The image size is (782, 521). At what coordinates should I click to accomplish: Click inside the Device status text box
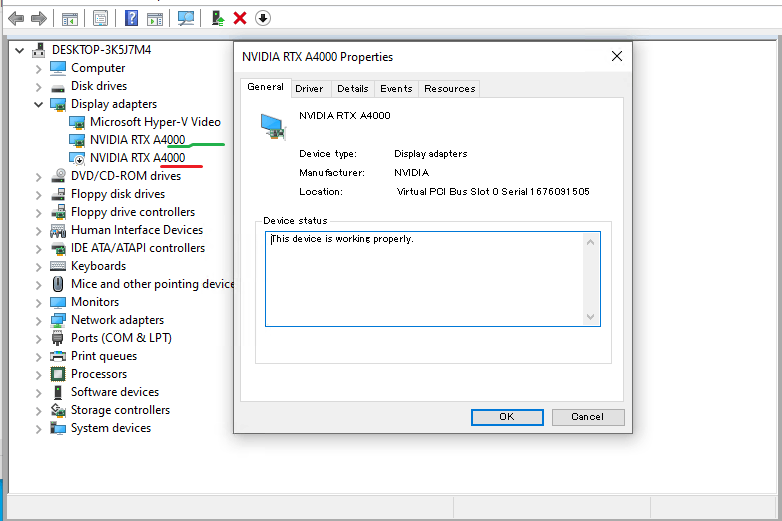(x=432, y=279)
